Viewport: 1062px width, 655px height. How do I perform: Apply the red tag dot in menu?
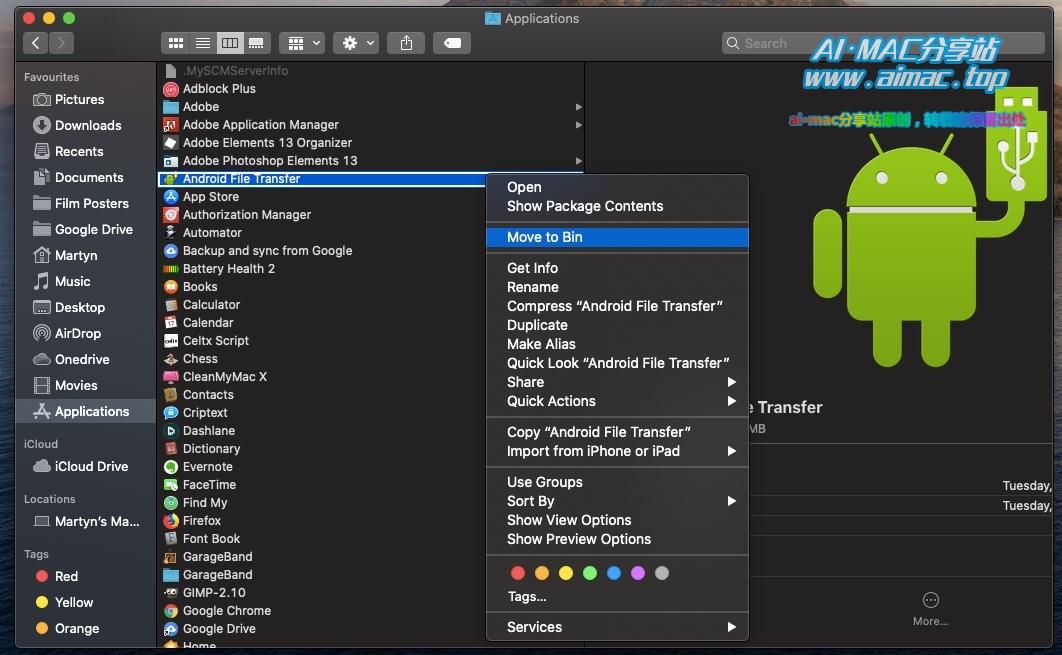(518, 574)
